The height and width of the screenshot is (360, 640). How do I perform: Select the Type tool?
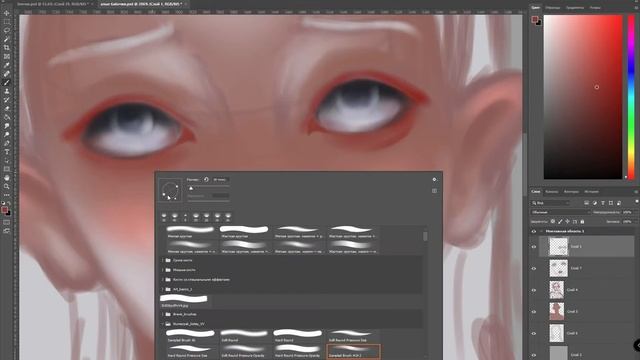(7, 151)
